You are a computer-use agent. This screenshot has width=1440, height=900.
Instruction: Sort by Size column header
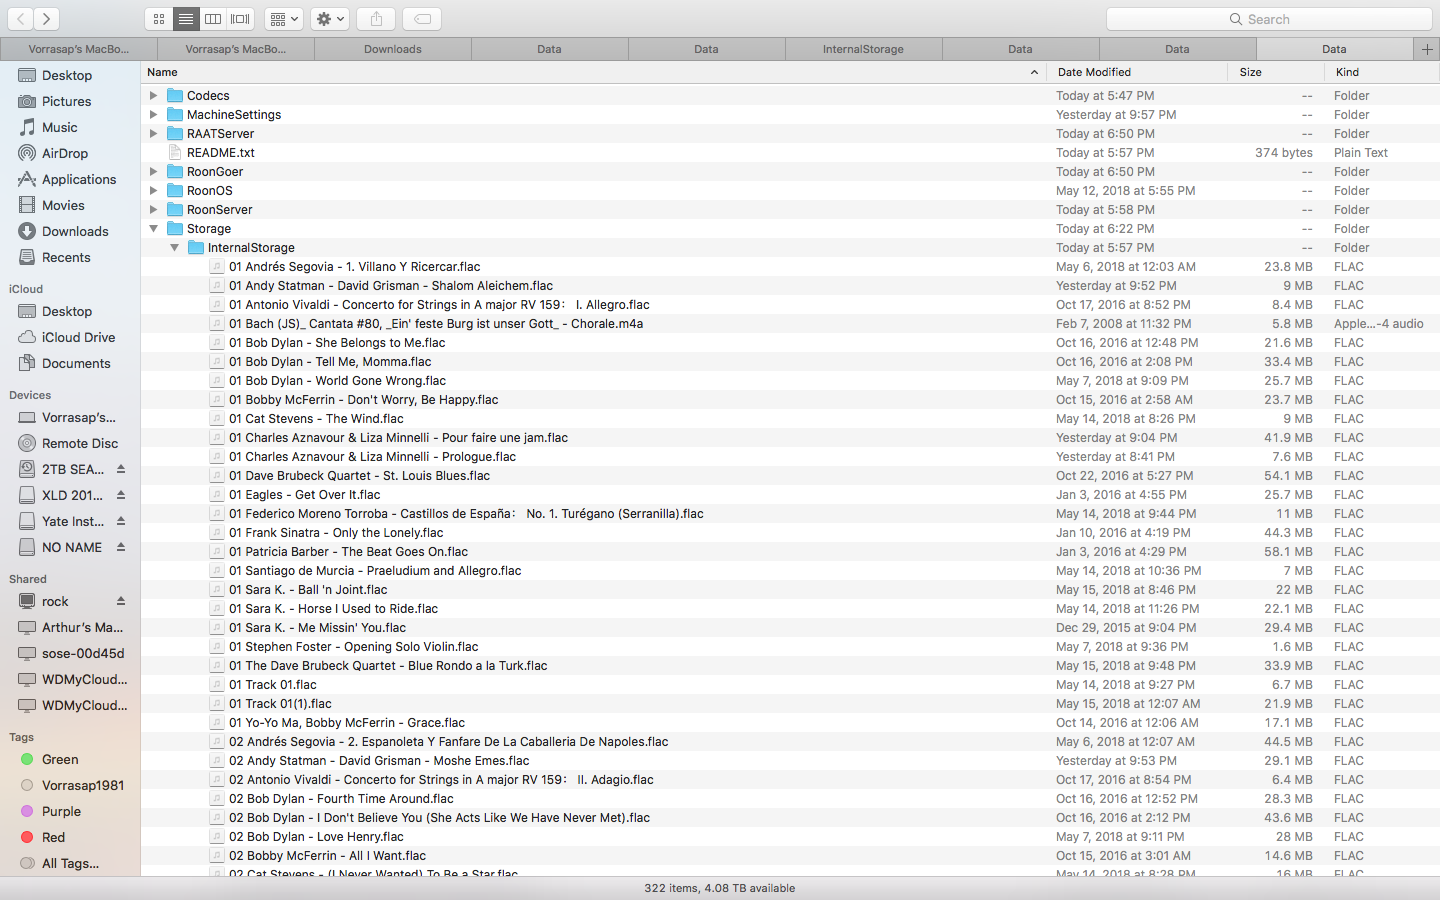point(1275,72)
